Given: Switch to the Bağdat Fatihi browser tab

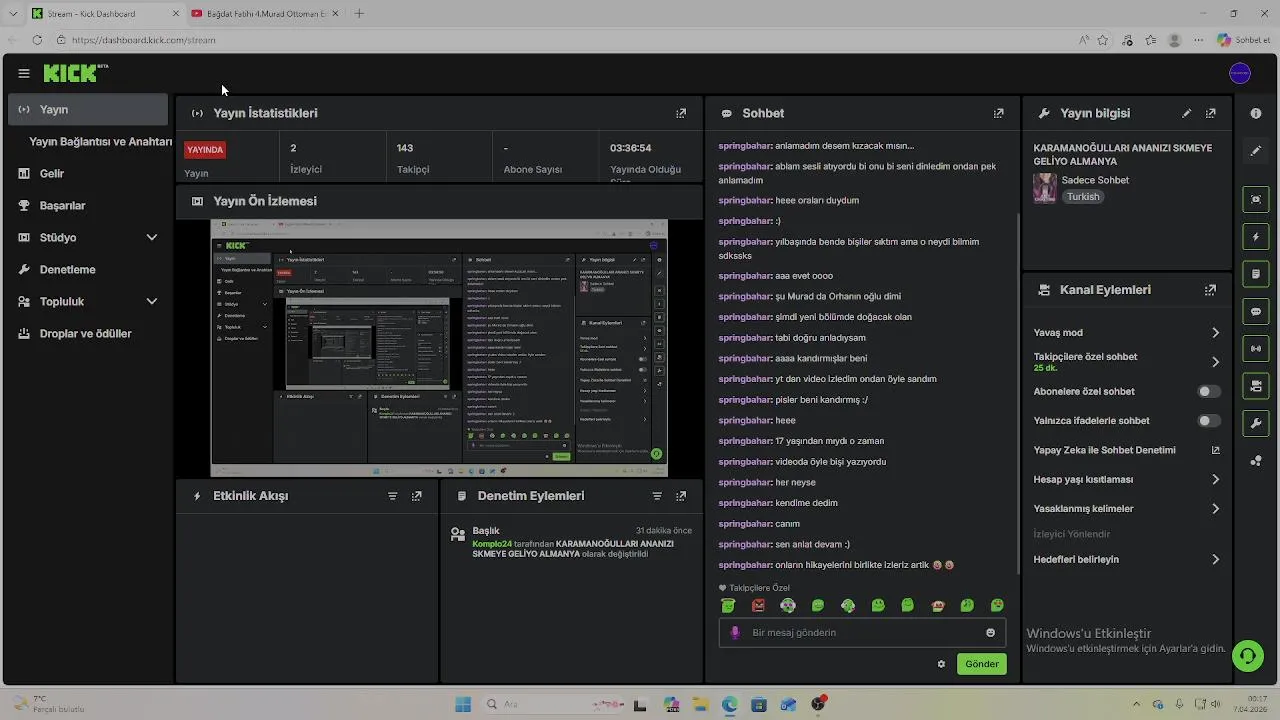Looking at the screenshot, I should pyautogui.click(x=265, y=14).
